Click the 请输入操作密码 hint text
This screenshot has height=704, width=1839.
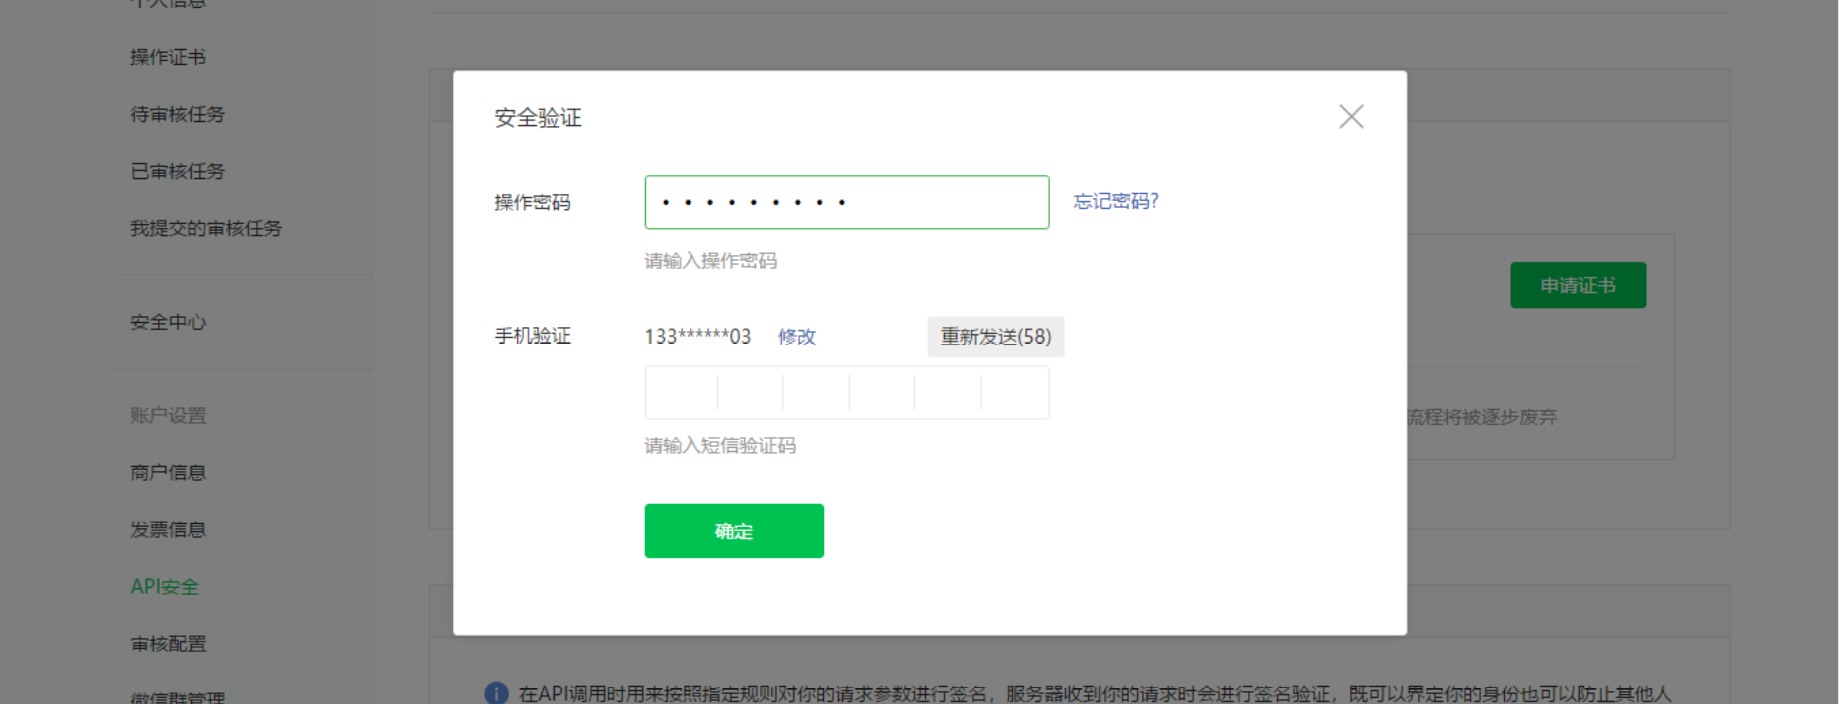click(711, 261)
